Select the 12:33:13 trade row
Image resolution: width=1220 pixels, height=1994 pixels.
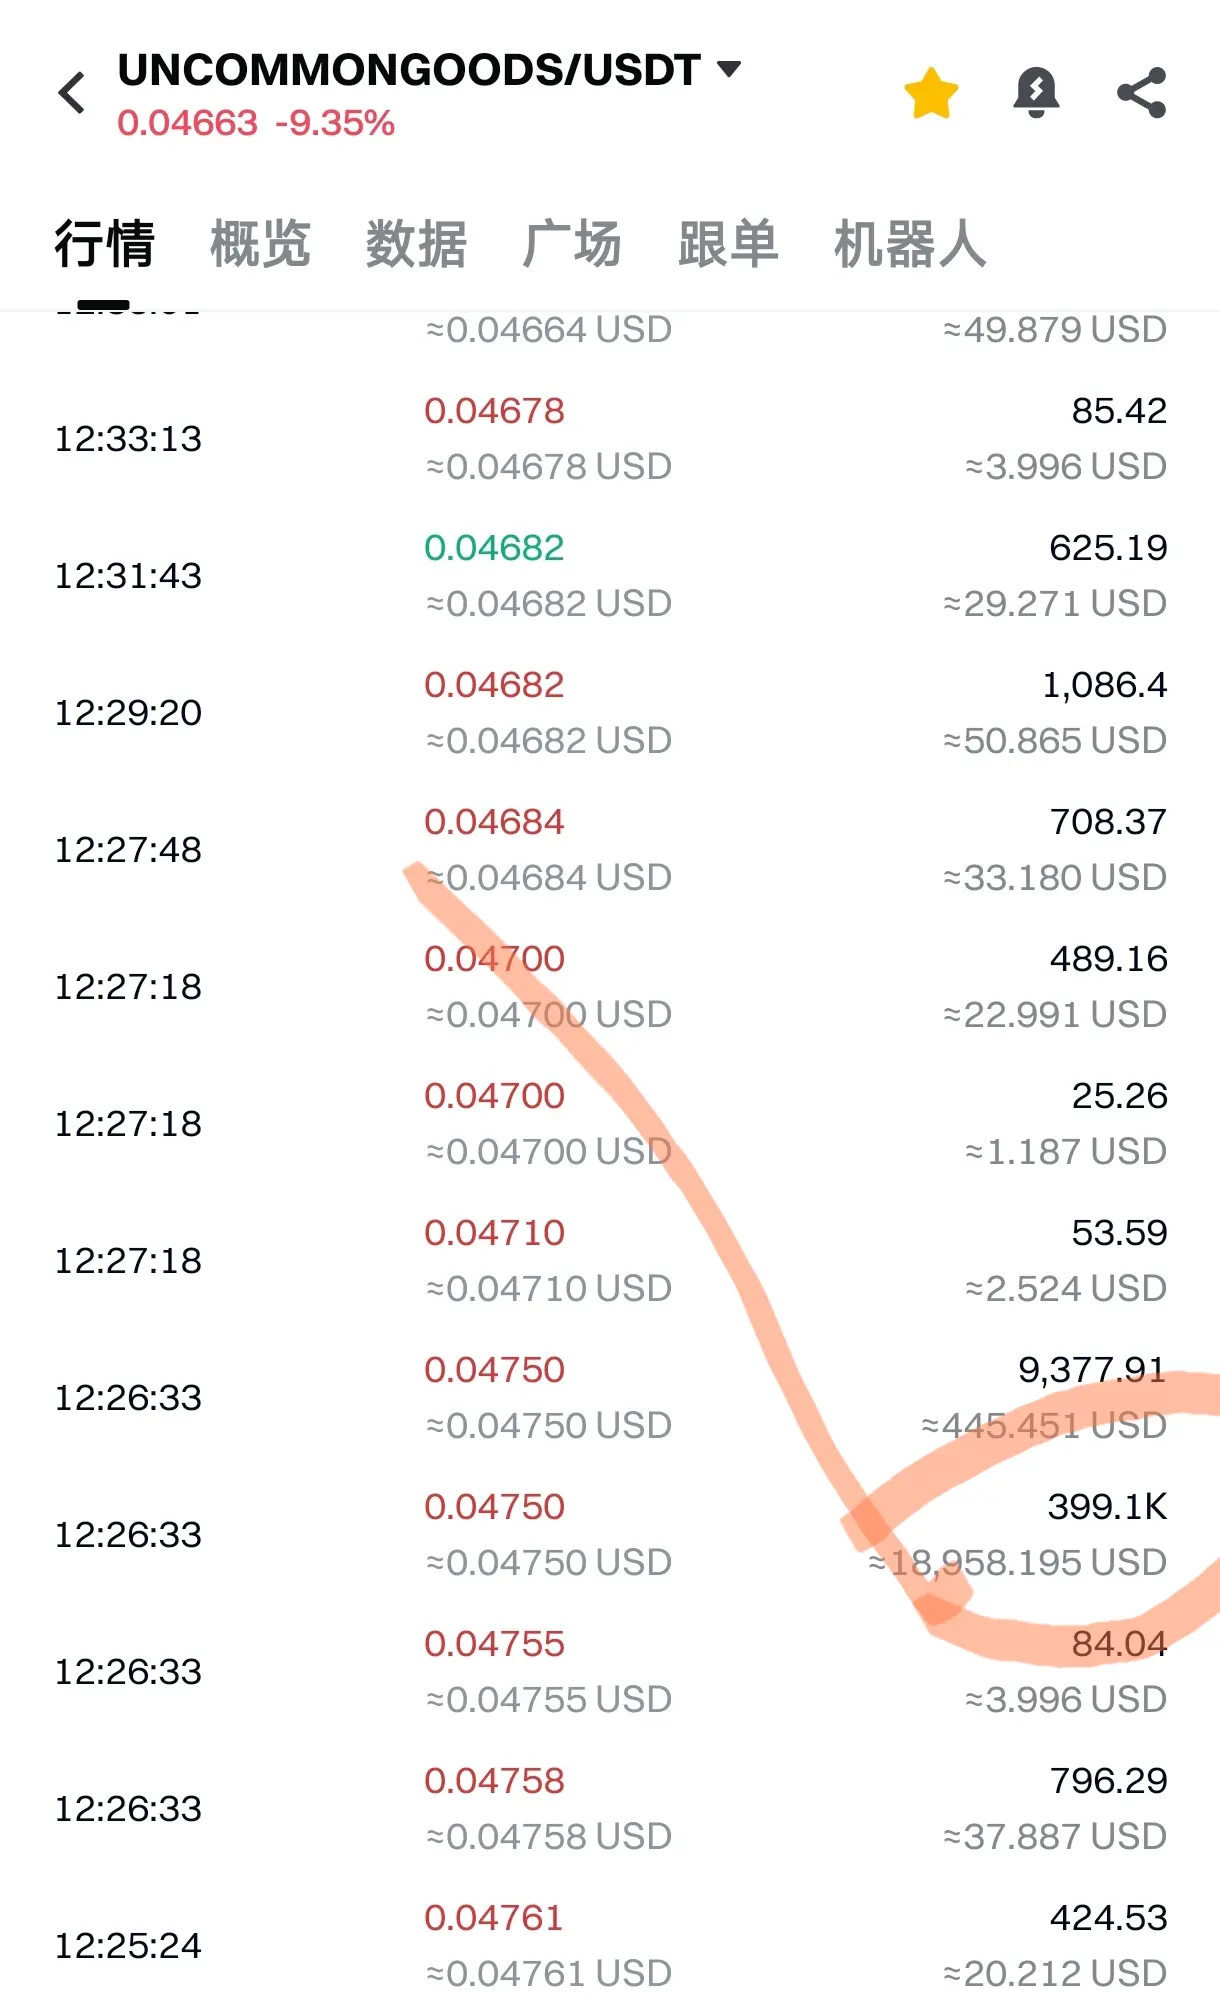coord(610,438)
